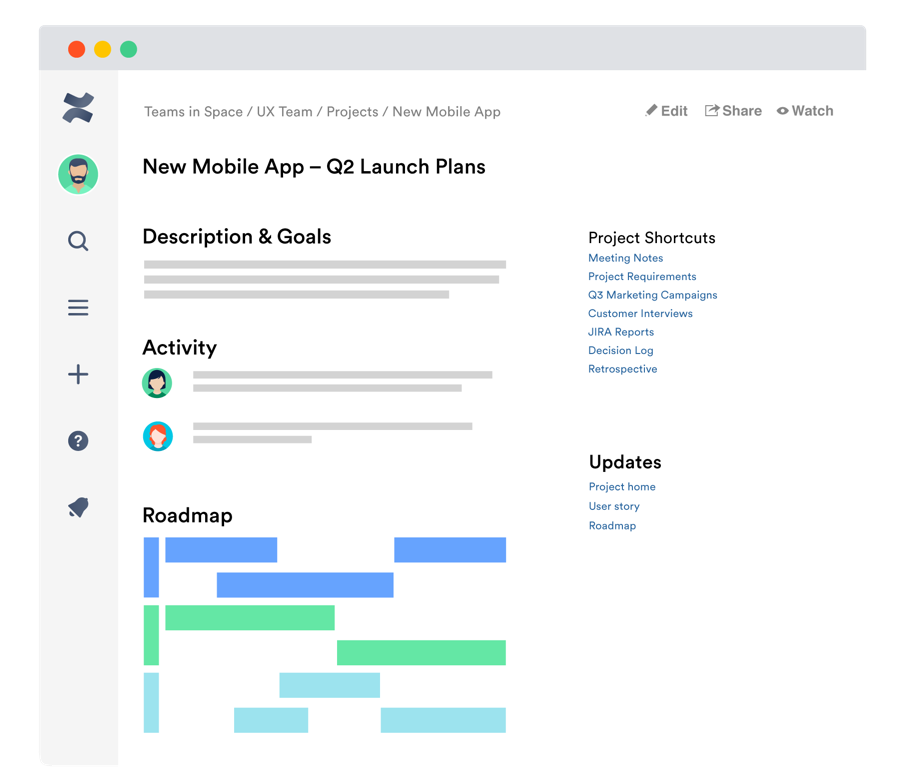Image resolution: width=900 pixels, height=780 pixels.
Task: Open the Confluence logo home icon
Action: pyautogui.click(x=78, y=108)
